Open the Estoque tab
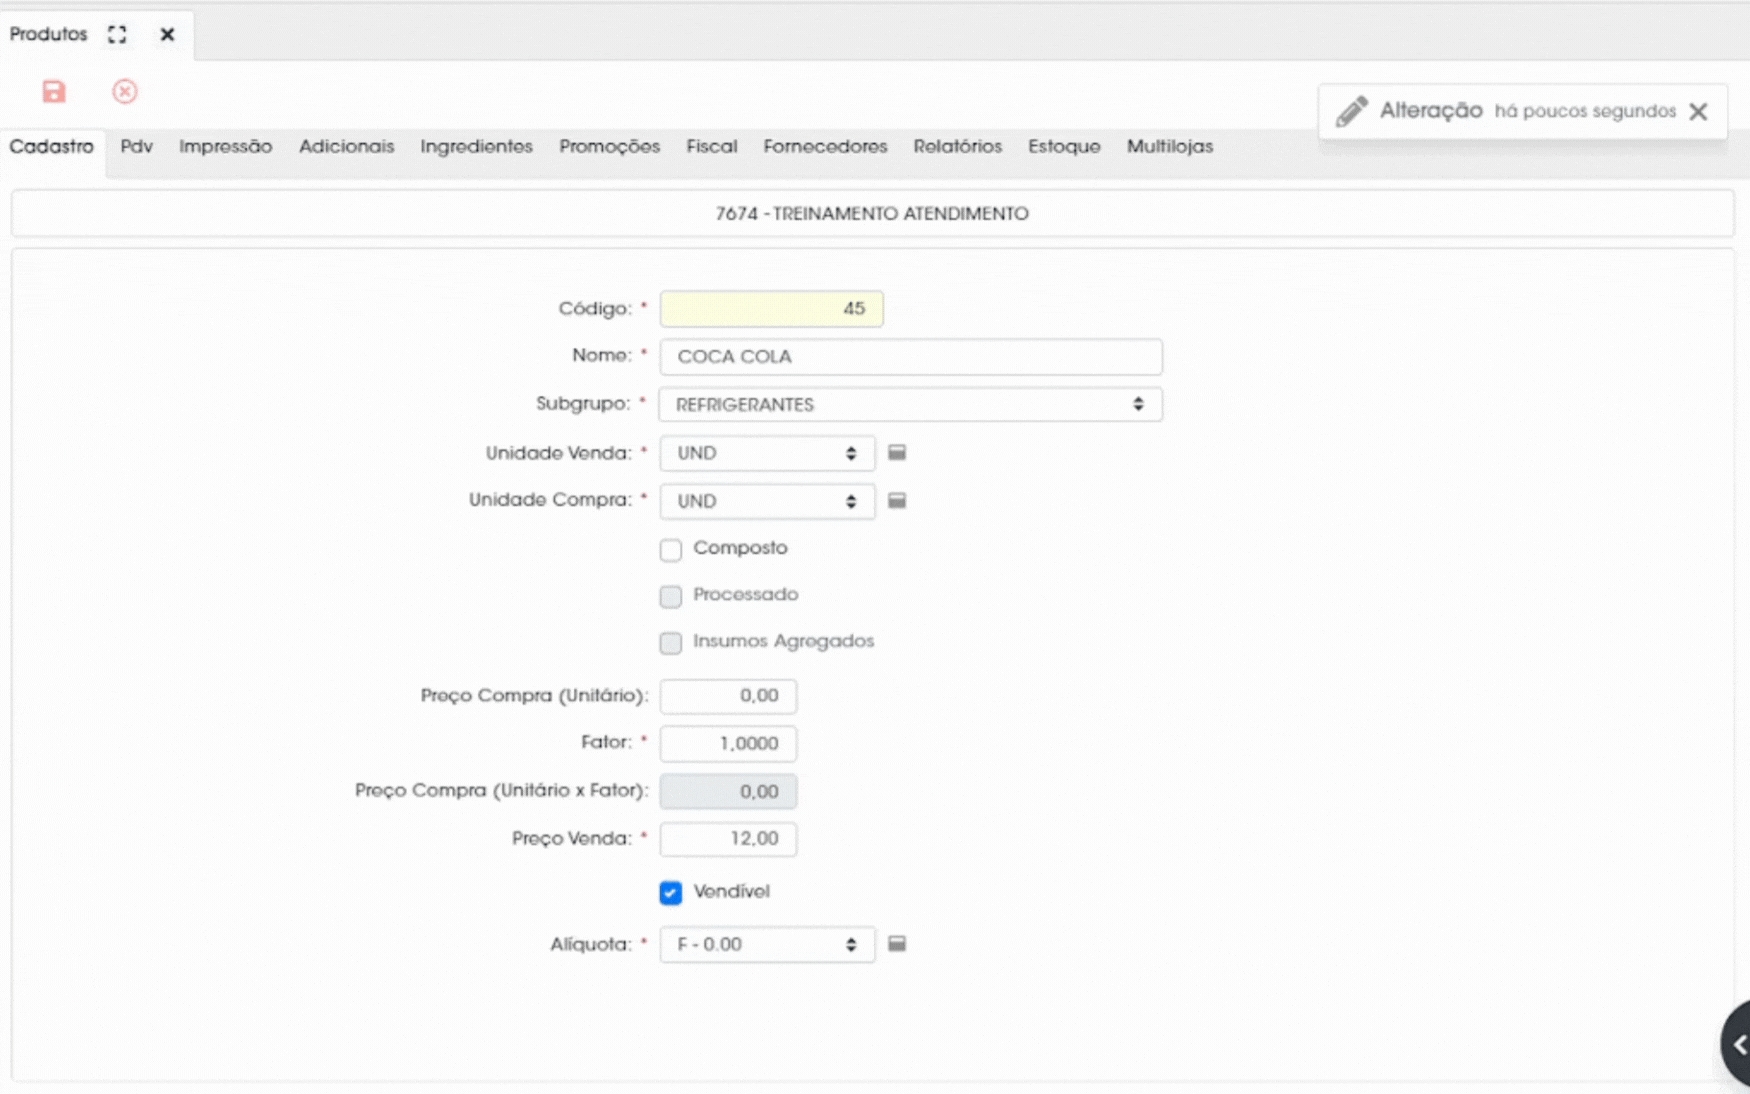1750x1094 pixels. click(x=1065, y=147)
